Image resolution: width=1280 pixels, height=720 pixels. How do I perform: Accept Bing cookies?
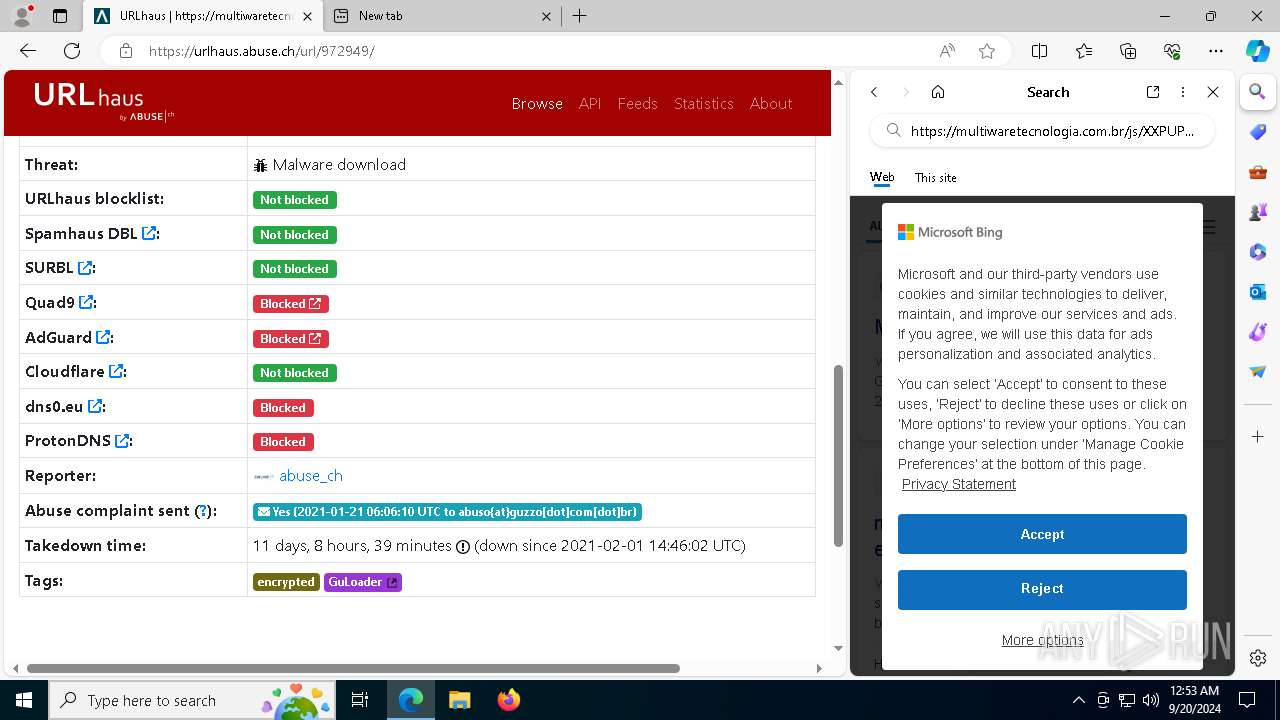(1042, 534)
